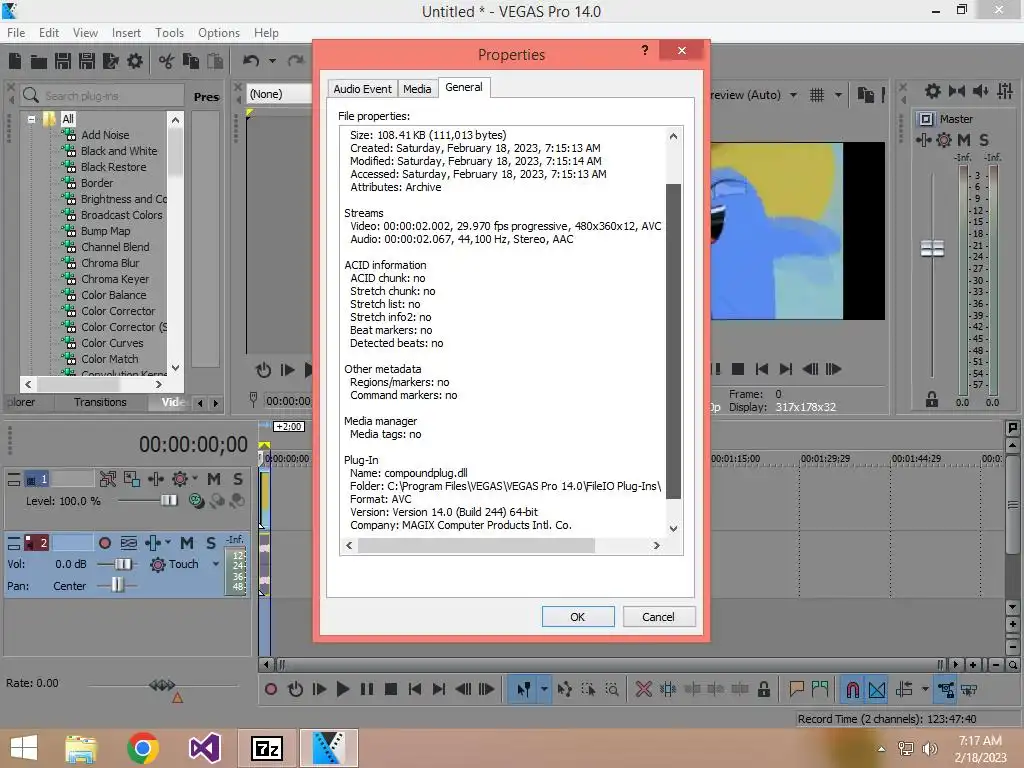The image size is (1024, 768).
Task: Invert phase on audio track 2
Action: [129, 543]
